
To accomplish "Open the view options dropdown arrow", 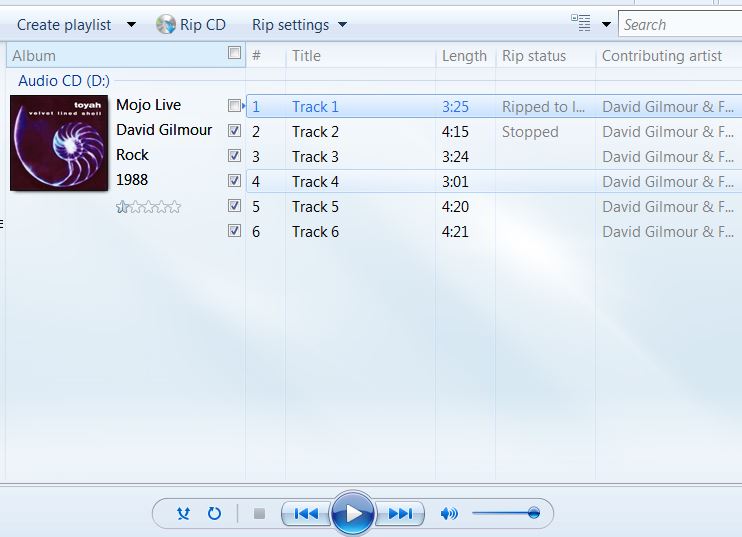I will tap(606, 24).
